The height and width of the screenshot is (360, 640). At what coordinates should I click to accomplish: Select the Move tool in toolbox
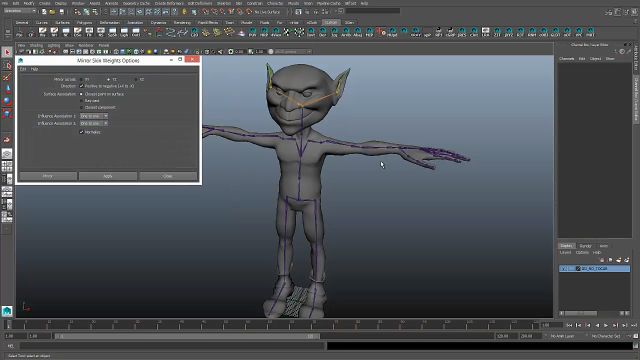tap(7, 89)
